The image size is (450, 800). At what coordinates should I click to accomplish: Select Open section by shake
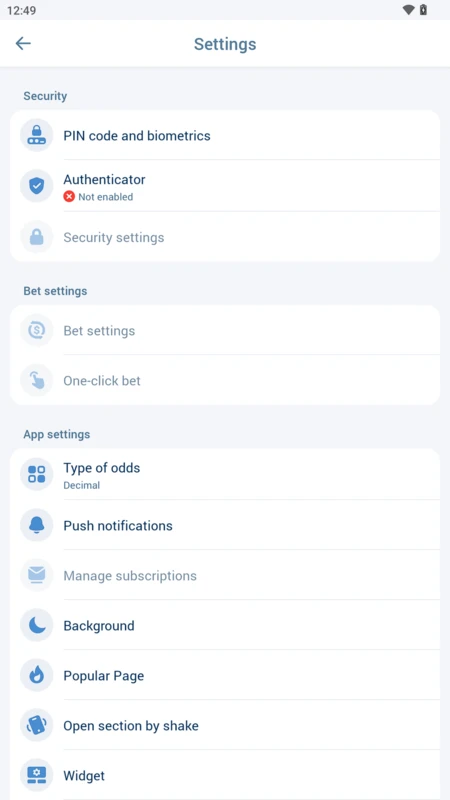coord(225,725)
